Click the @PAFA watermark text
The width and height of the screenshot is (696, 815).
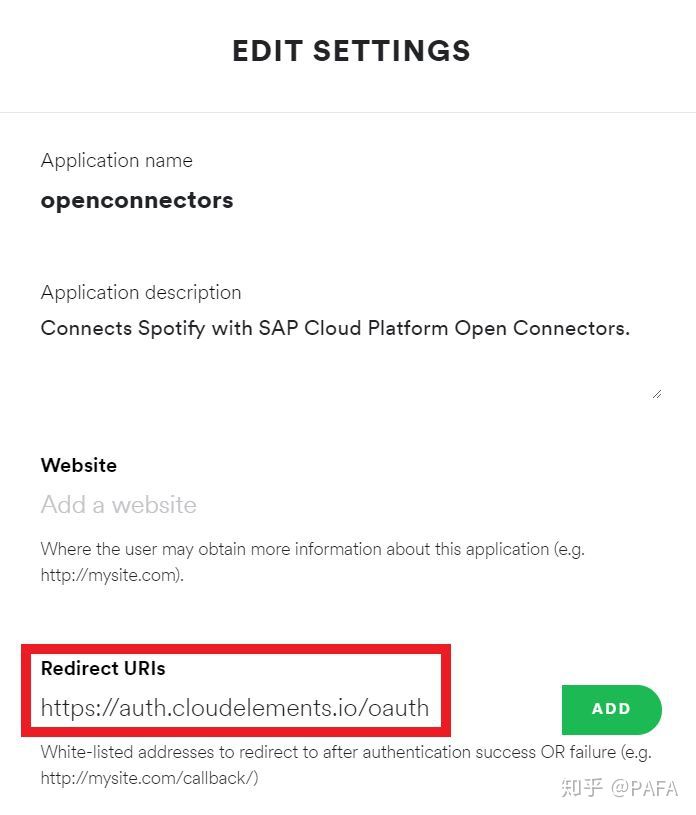pyautogui.click(x=645, y=788)
